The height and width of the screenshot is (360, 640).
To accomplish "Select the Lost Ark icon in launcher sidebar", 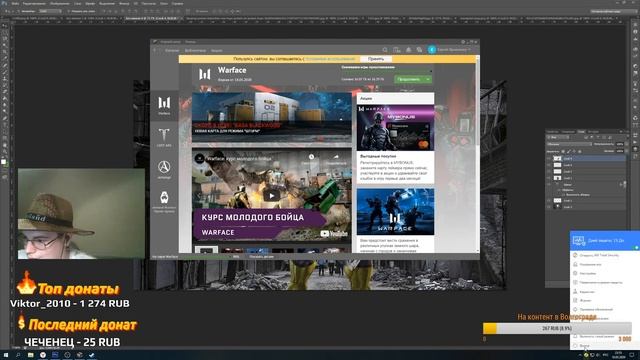I will tap(164, 137).
